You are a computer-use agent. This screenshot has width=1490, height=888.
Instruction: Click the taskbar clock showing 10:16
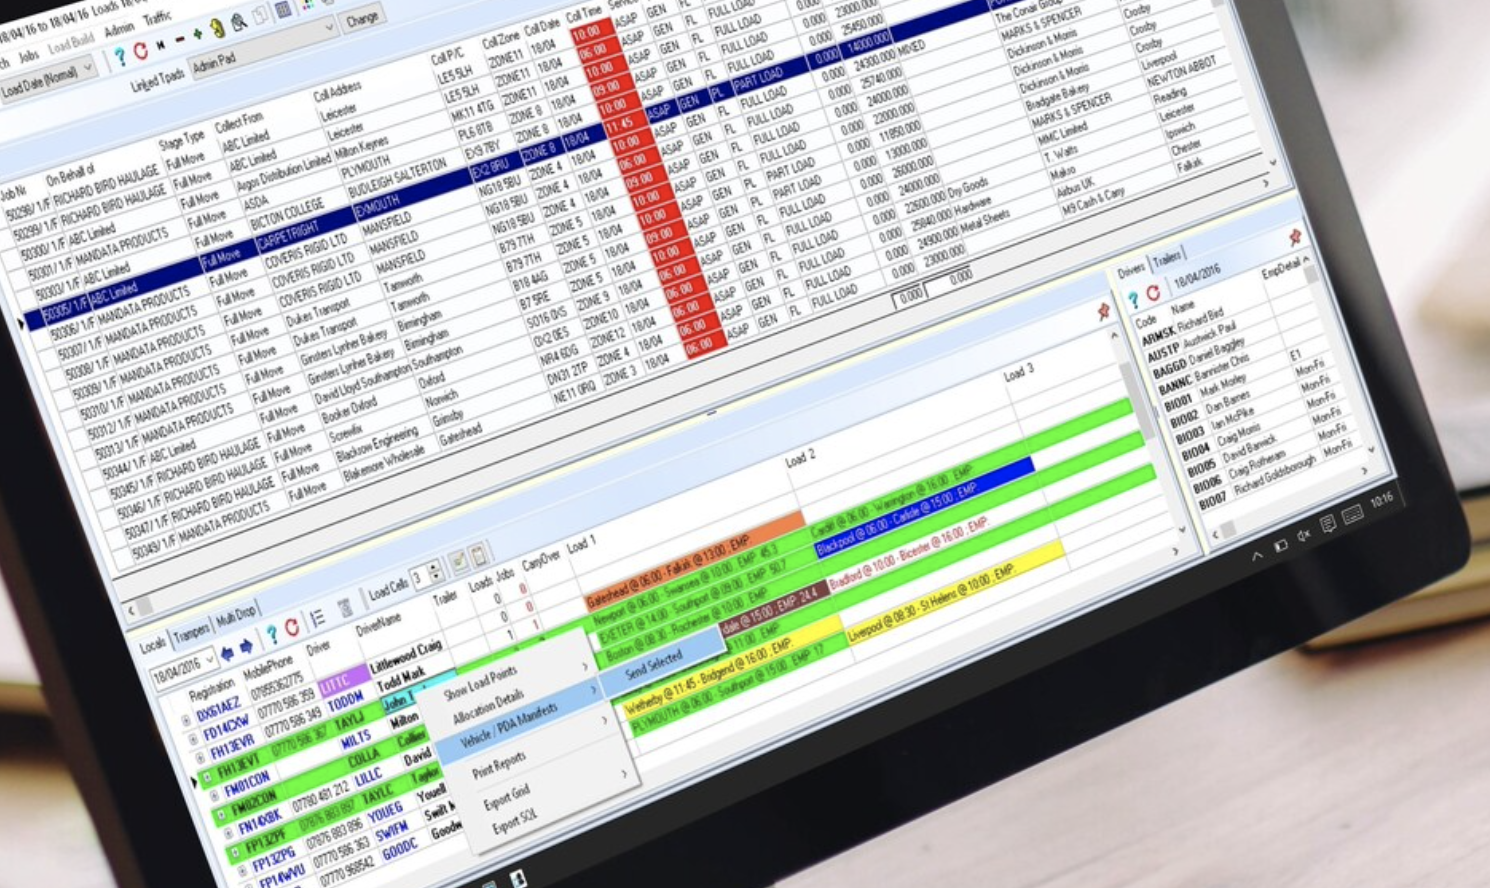pyautogui.click(x=1381, y=501)
